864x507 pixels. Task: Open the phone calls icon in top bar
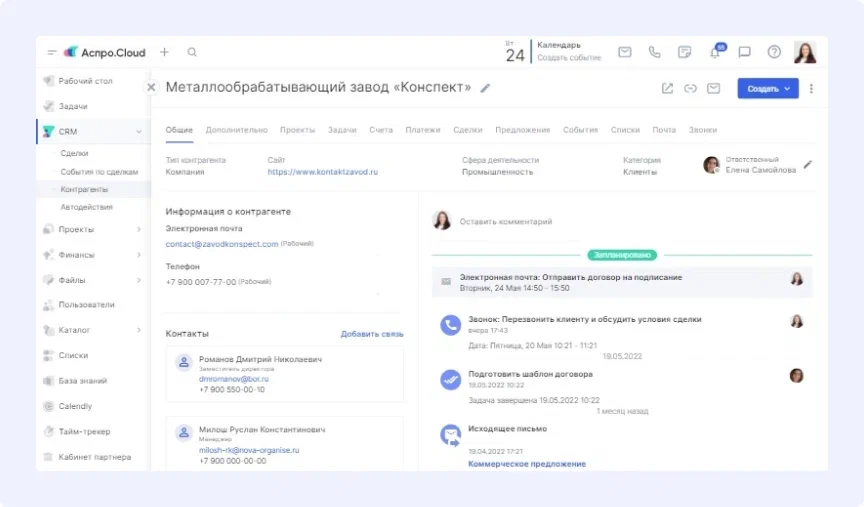click(654, 52)
